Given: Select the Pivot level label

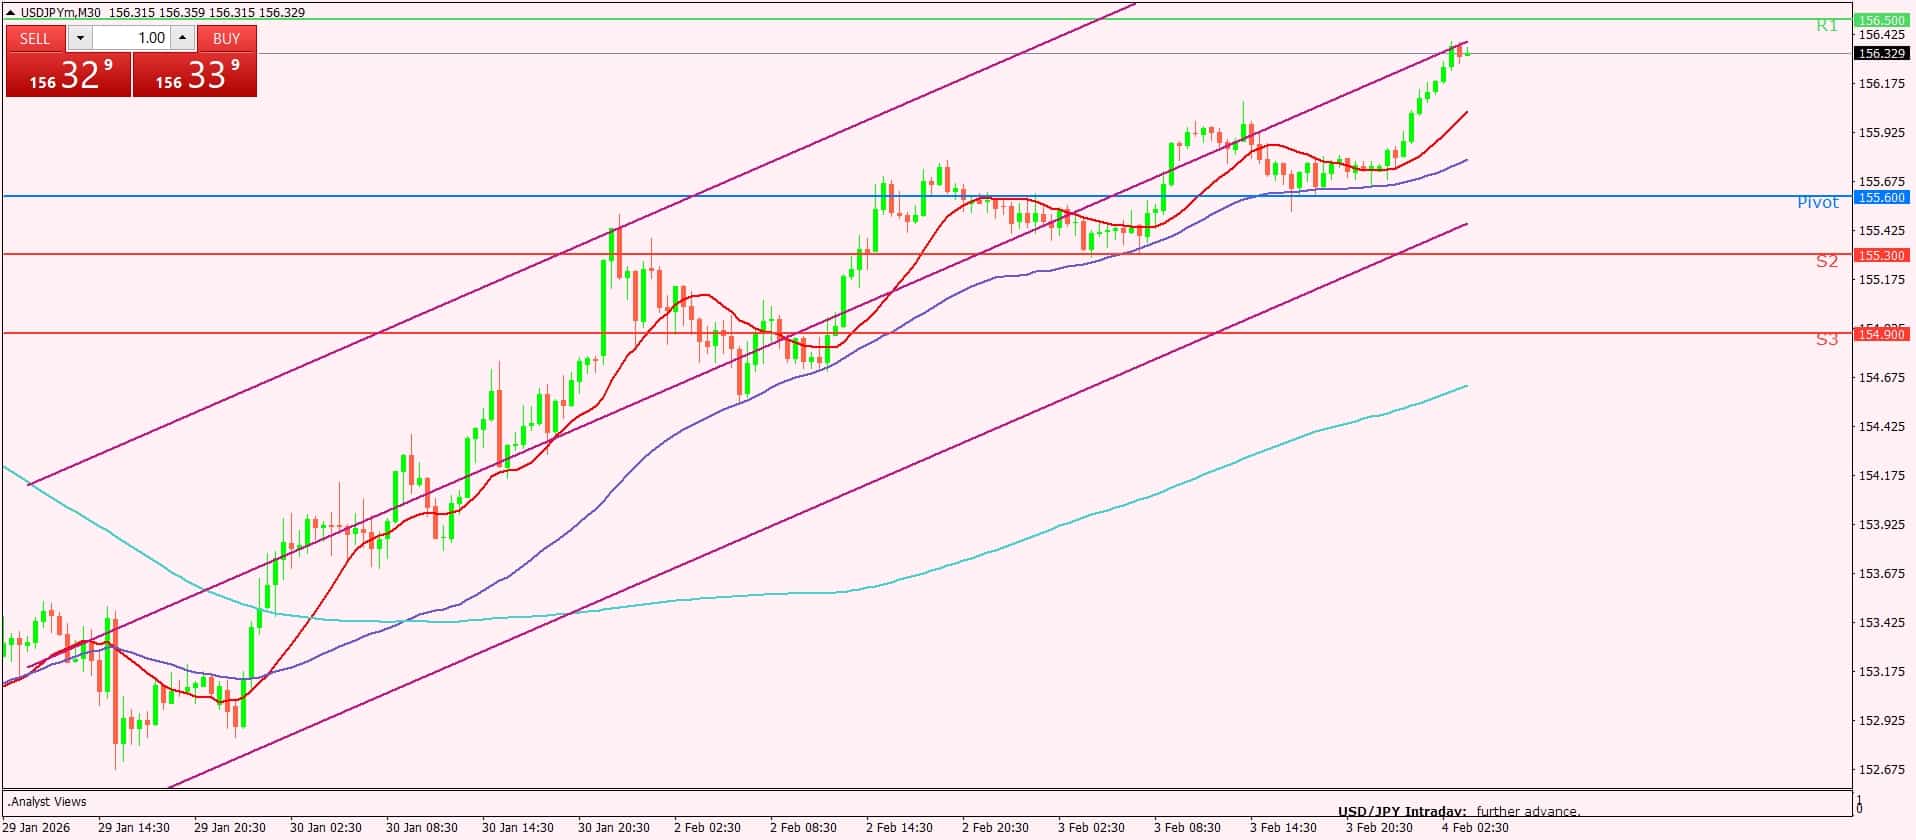Looking at the screenshot, I should click(1817, 203).
